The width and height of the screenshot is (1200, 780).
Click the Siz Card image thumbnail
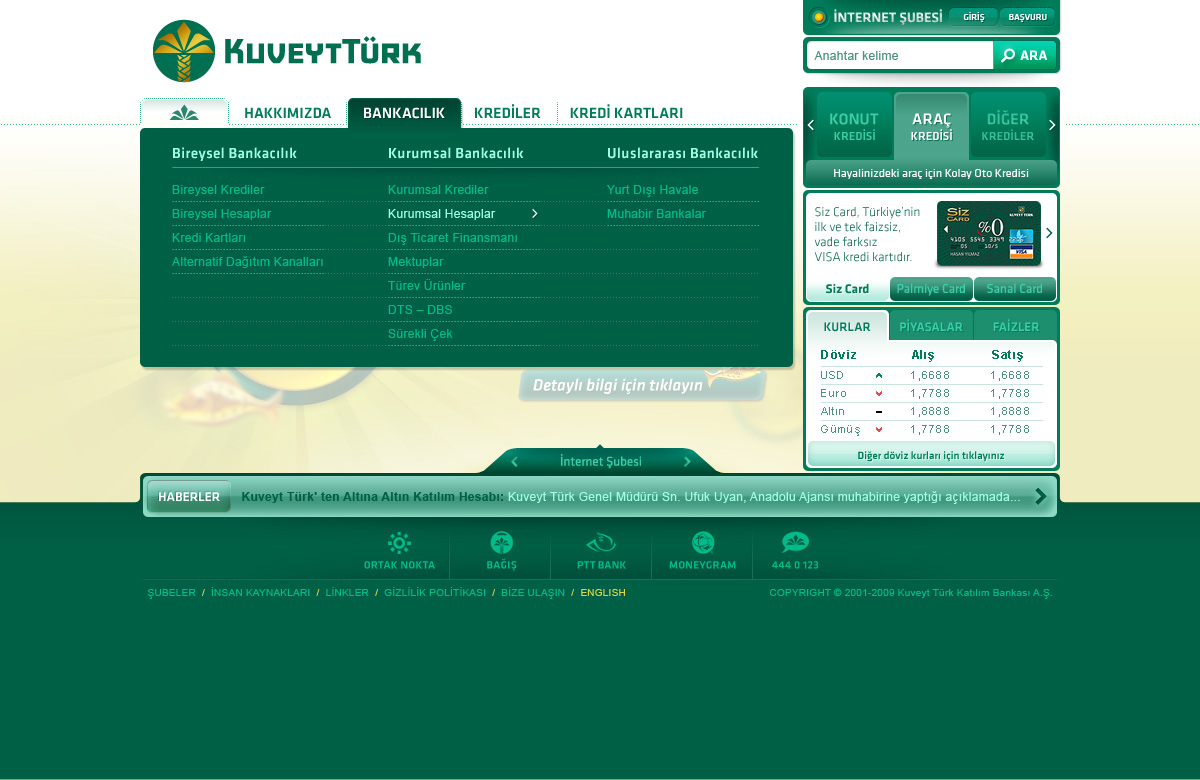click(x=988, y=233)
